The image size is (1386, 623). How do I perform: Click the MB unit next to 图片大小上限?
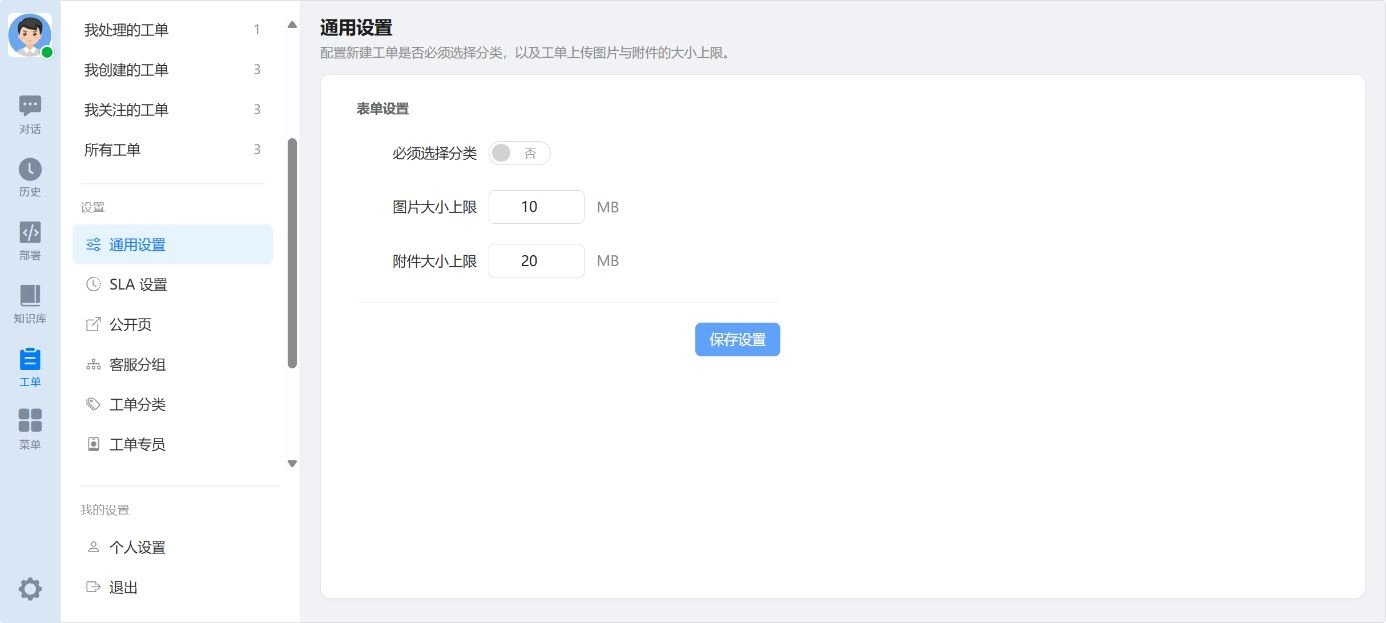608,207
